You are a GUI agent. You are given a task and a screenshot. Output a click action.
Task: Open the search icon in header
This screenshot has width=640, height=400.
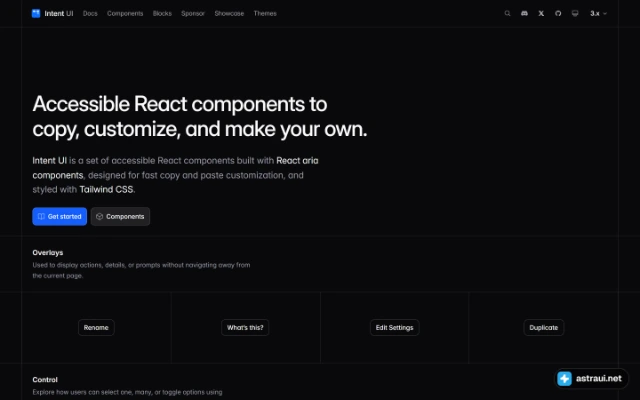click(x=507, y=13)
